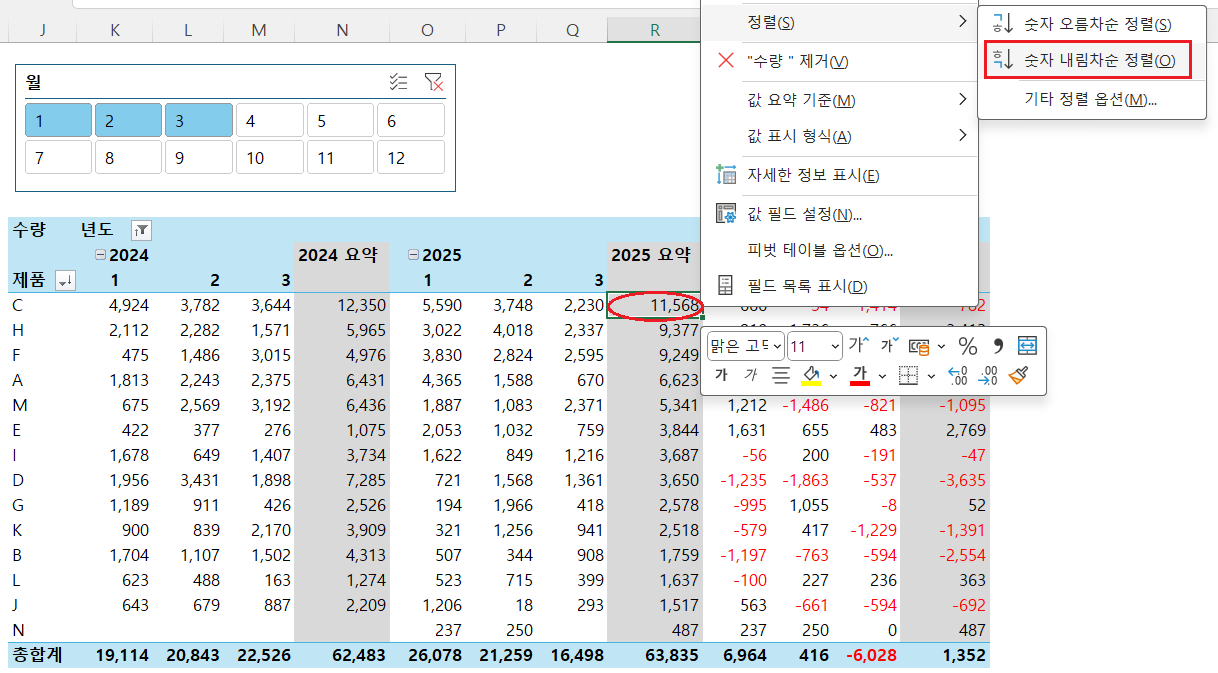Toggle month 3 in the slicer
1218x673 pixels.
[199, 120]
